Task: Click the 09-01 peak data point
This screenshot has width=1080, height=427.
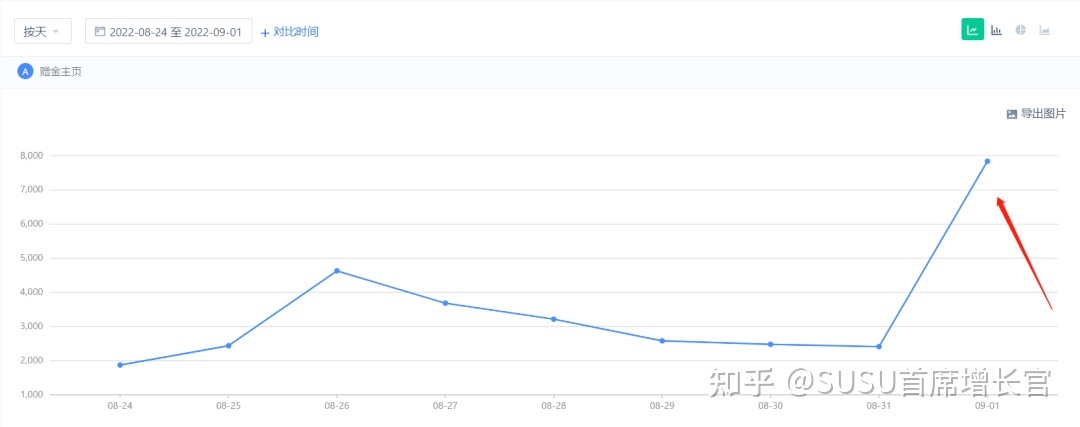Action: (x=987, y=161)
